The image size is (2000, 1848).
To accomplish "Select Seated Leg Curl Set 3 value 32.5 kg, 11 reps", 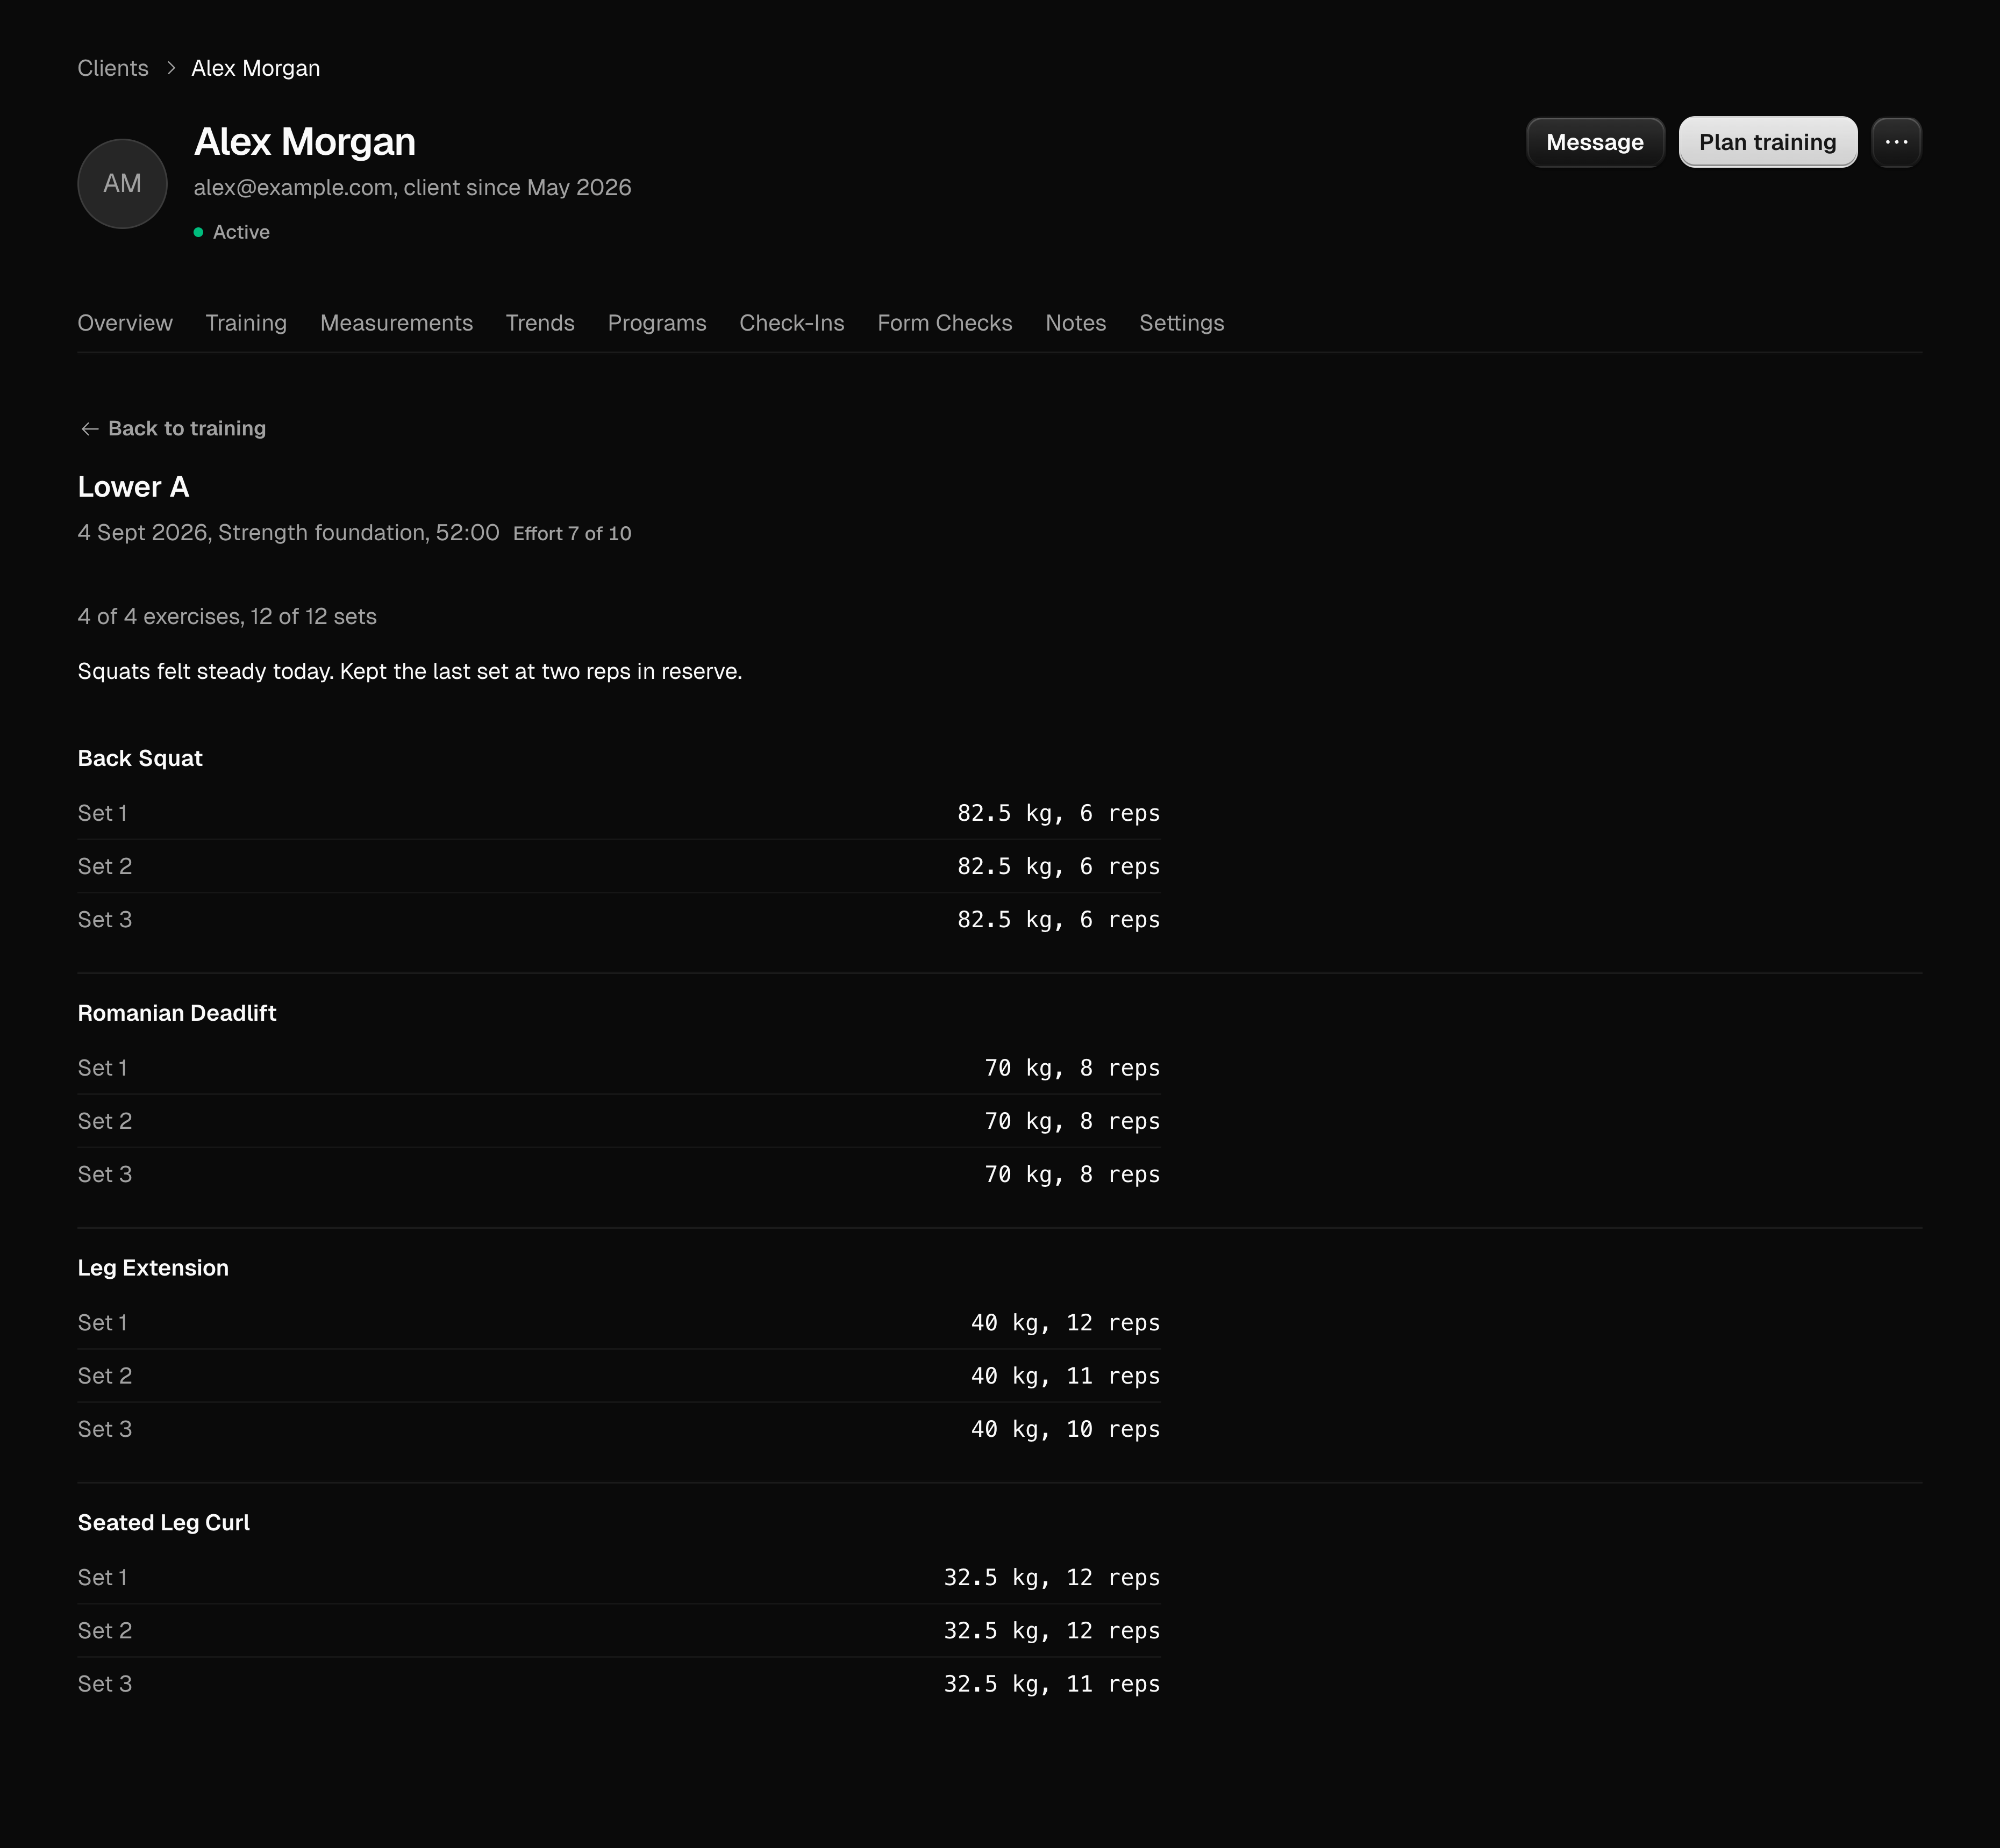I will (x=1052, y=1685).
